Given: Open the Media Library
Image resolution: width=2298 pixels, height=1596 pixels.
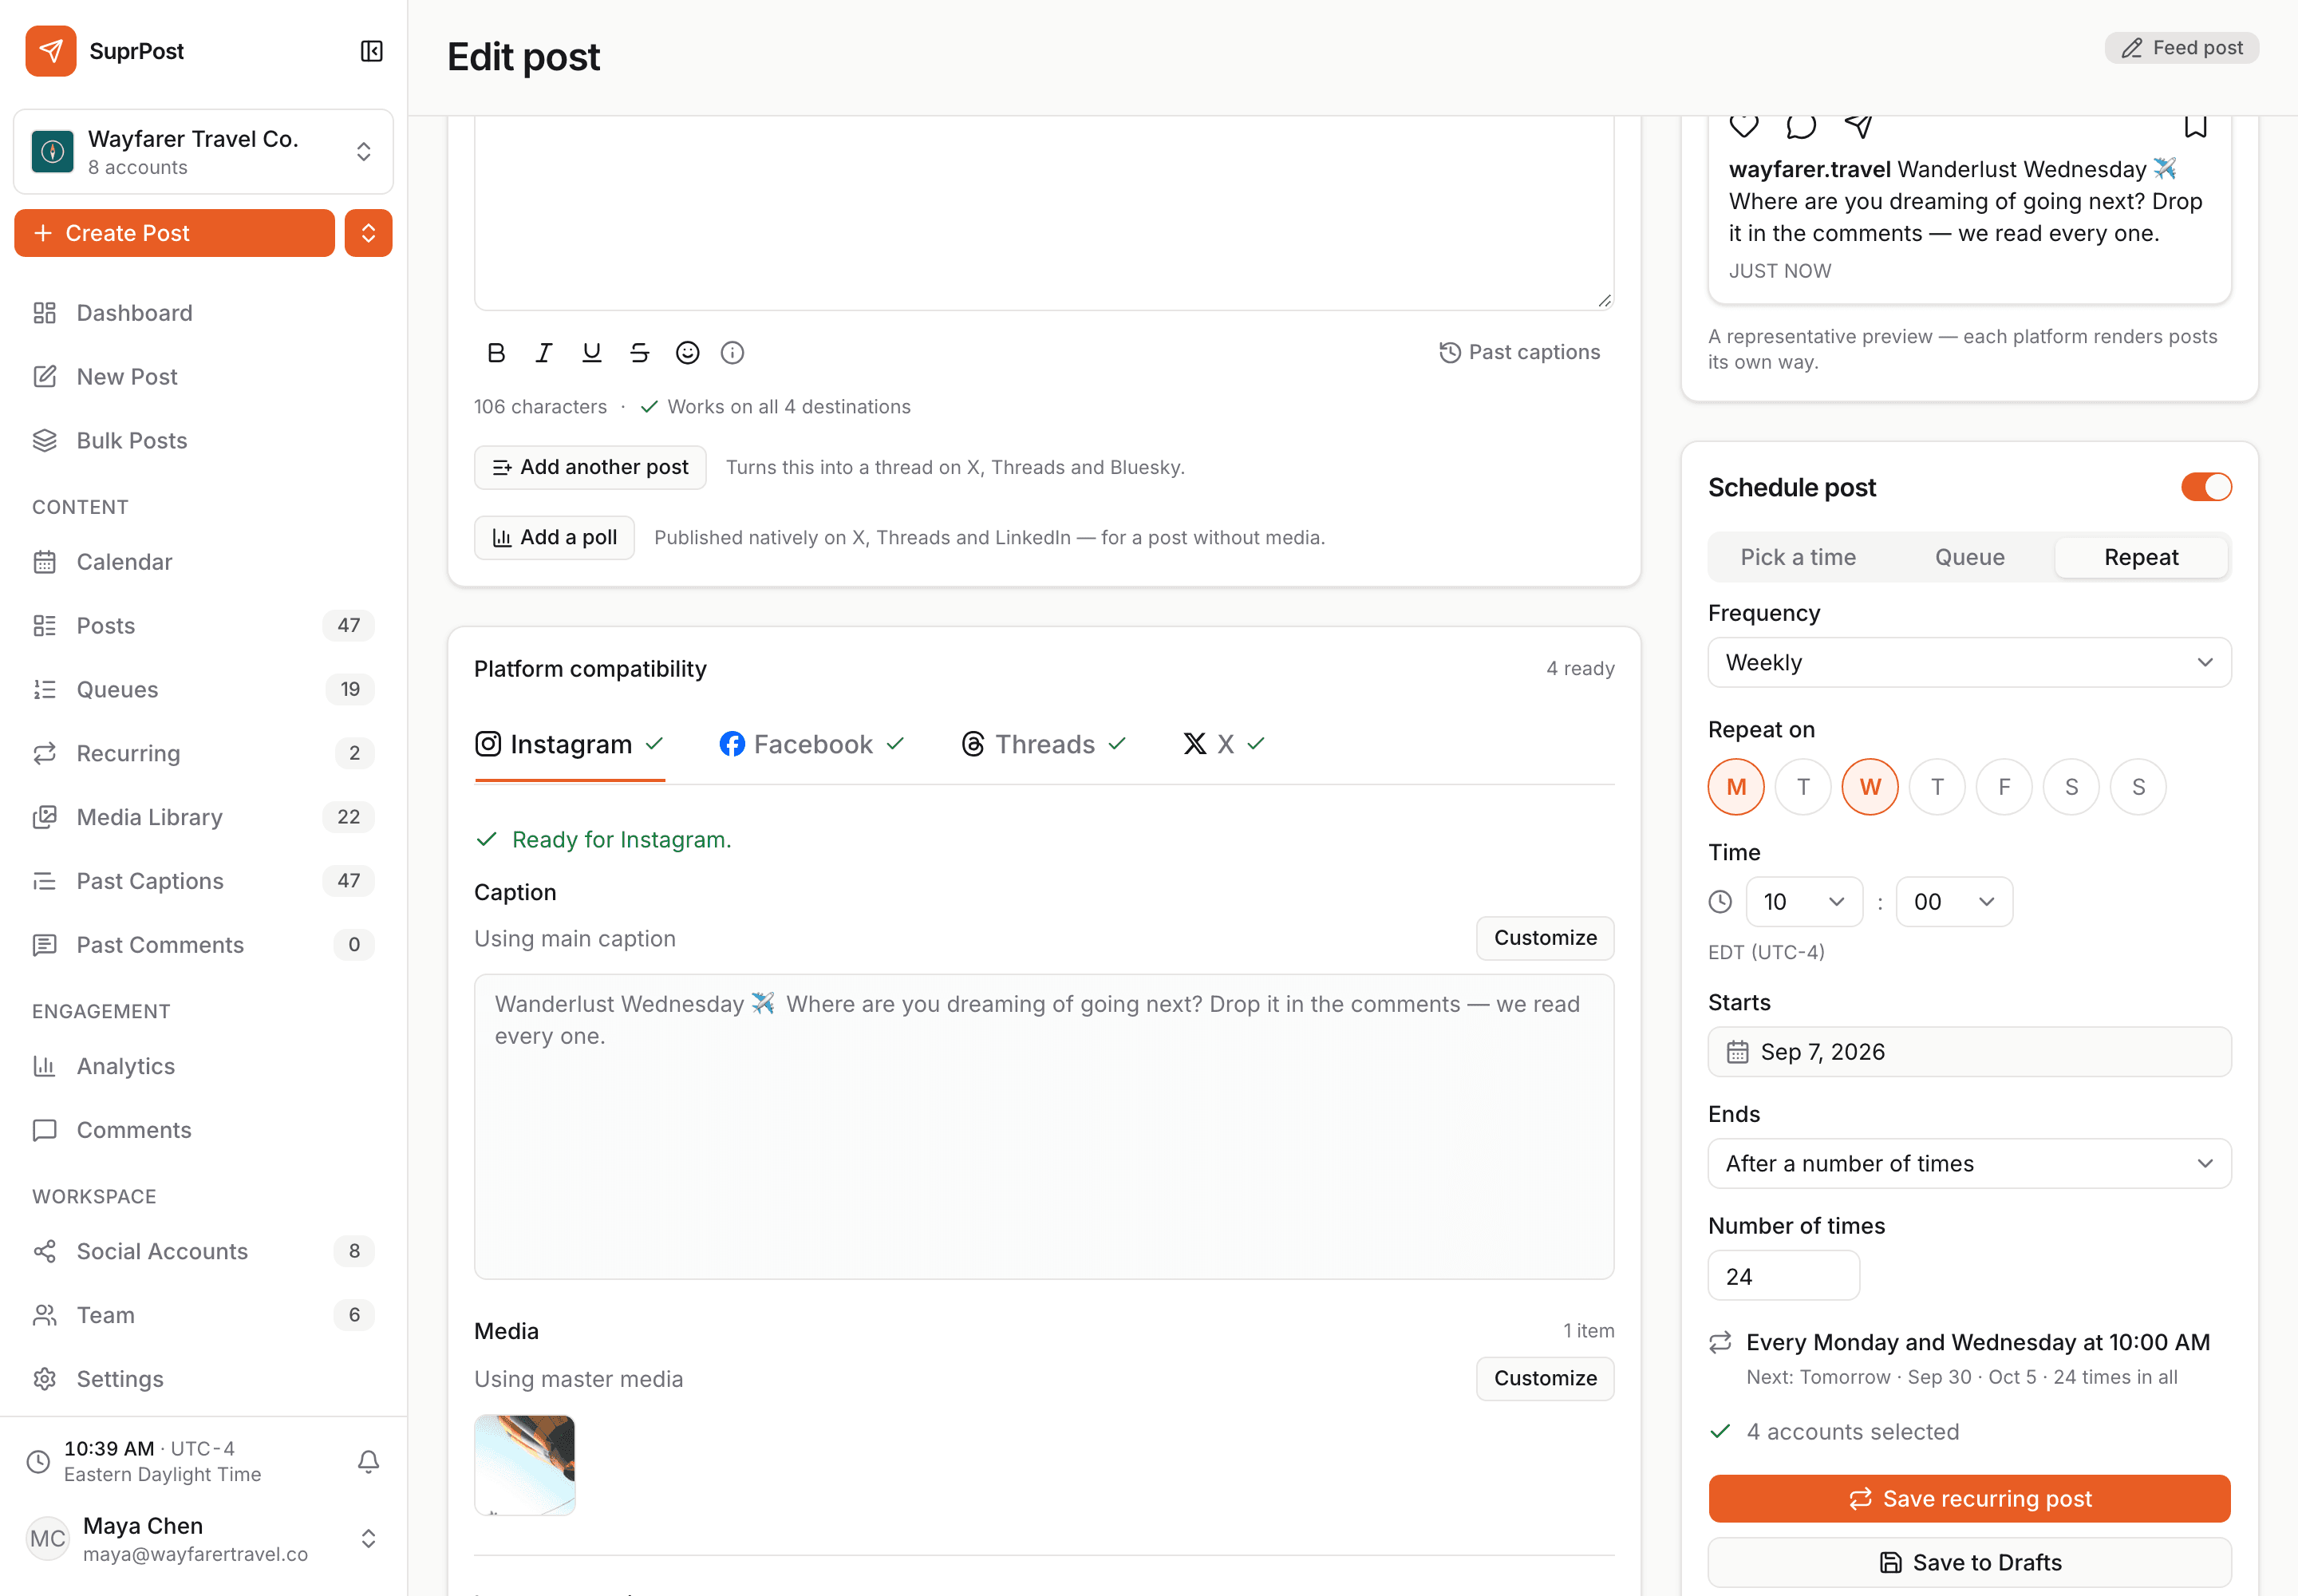Looking at the screenshot, I should point(204,817).
